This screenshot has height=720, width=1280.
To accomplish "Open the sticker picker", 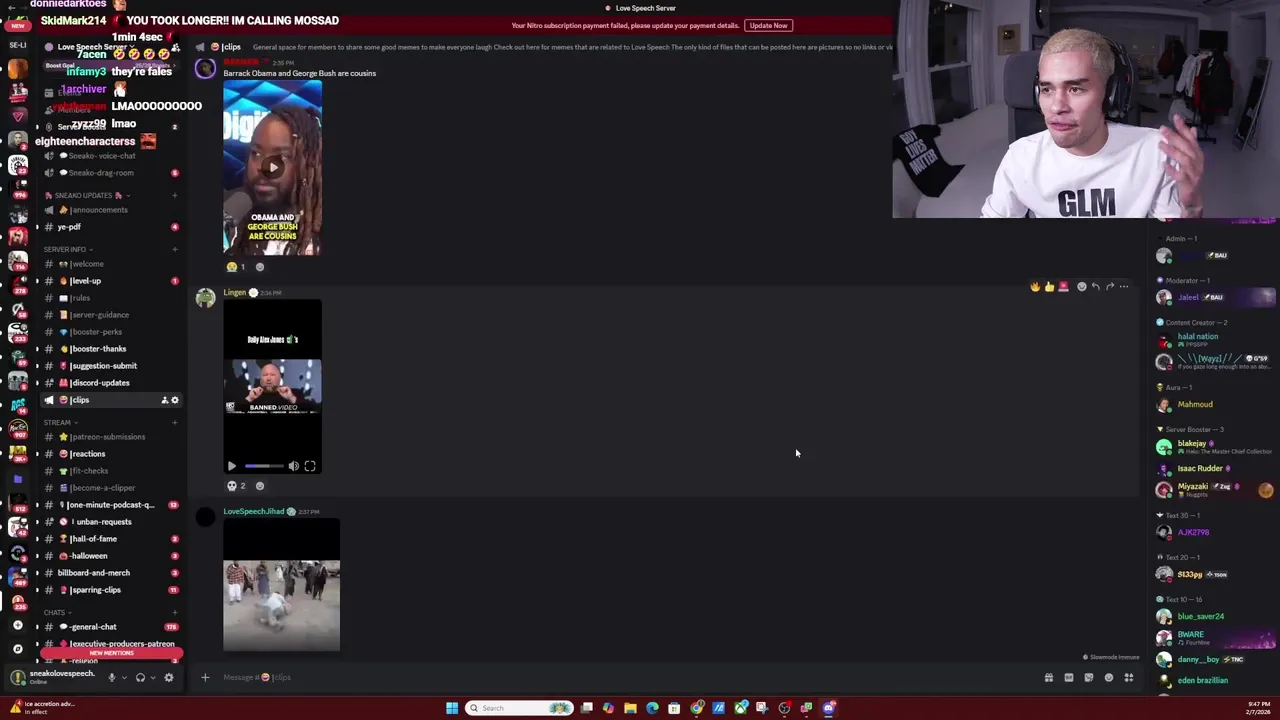I will point(1089,678).
